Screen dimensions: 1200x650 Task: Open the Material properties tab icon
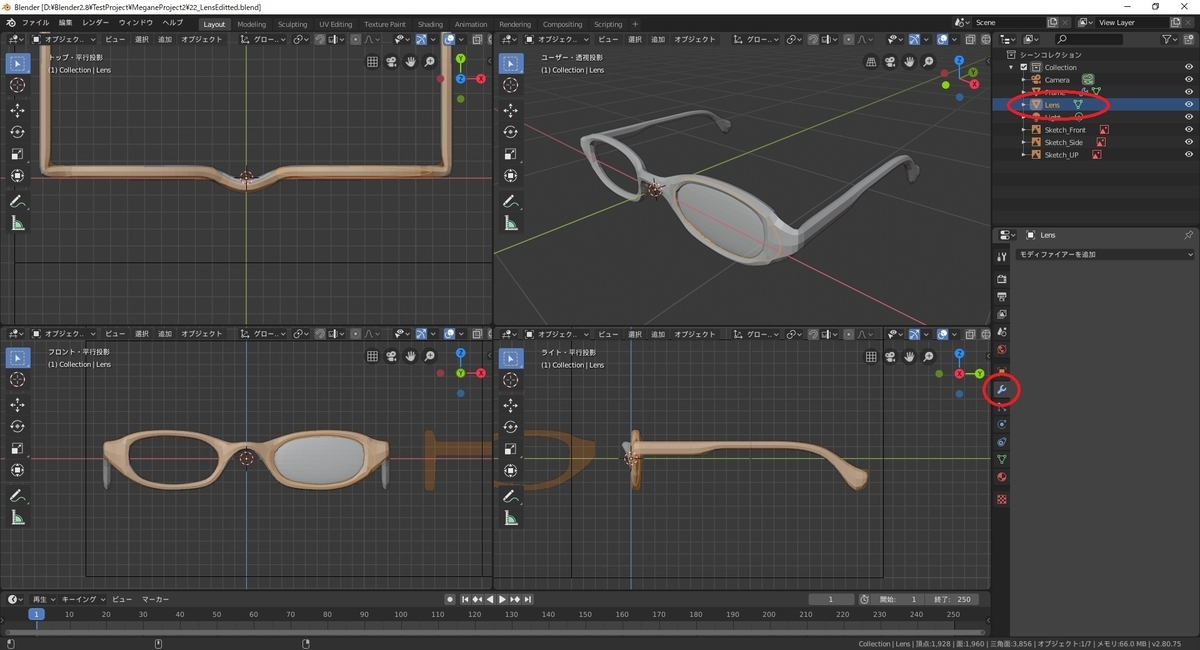click(1002, 477)
